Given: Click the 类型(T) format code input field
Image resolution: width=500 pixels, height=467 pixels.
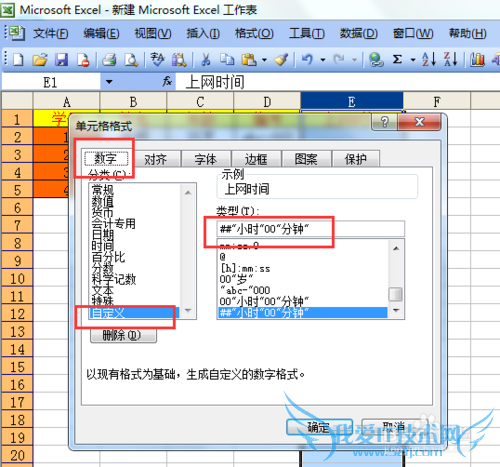Looking at the screenshot, I should pos(311,229).
